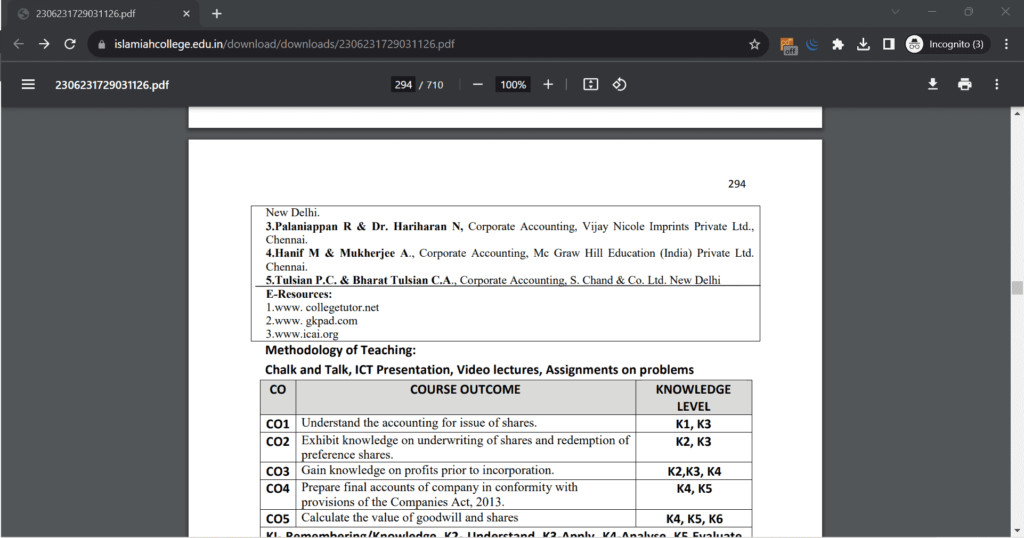The height and width of the screenshot is (538, 1024).
Task: Click the vertical scrollbar thumb
Action: click(1017, 288)
